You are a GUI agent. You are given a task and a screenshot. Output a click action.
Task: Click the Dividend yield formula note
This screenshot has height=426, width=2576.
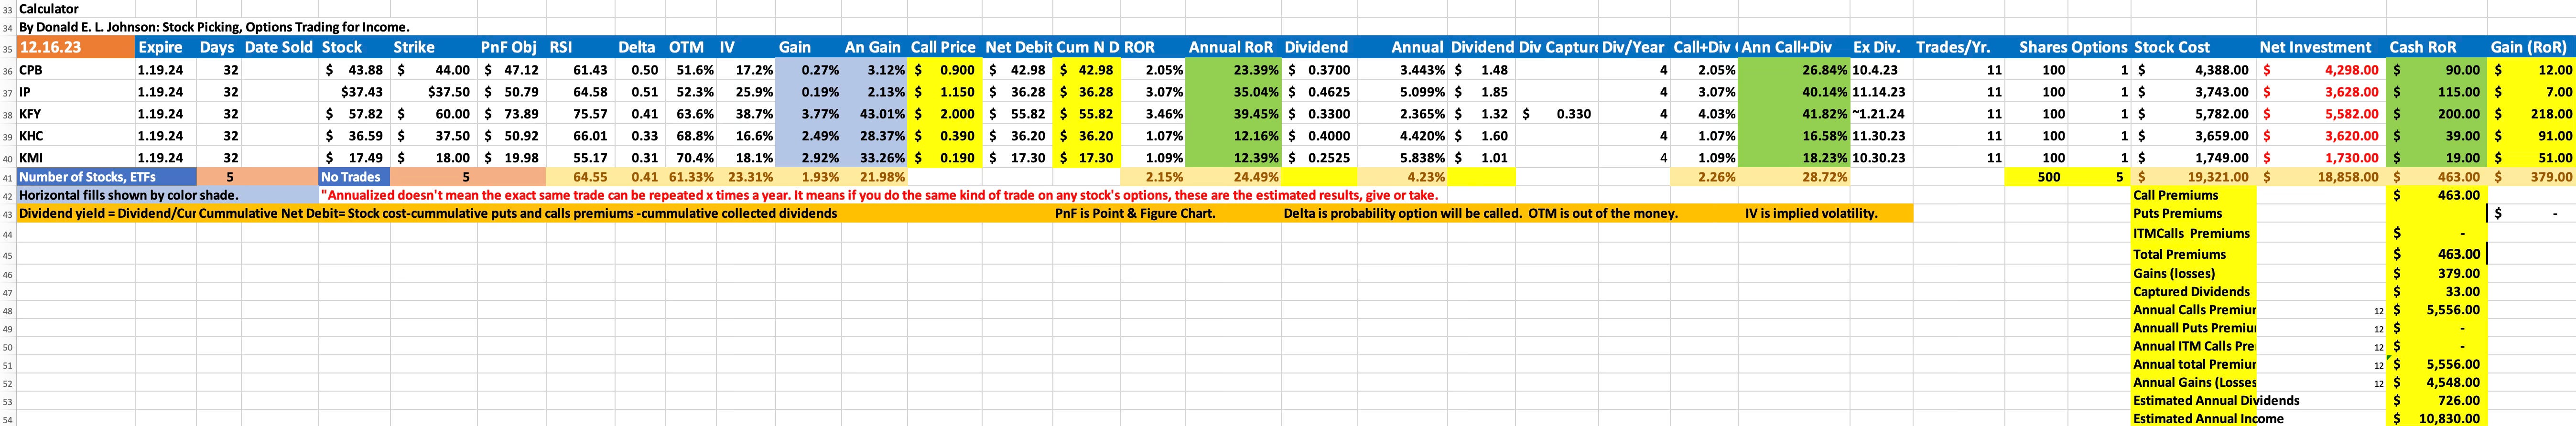107,213
